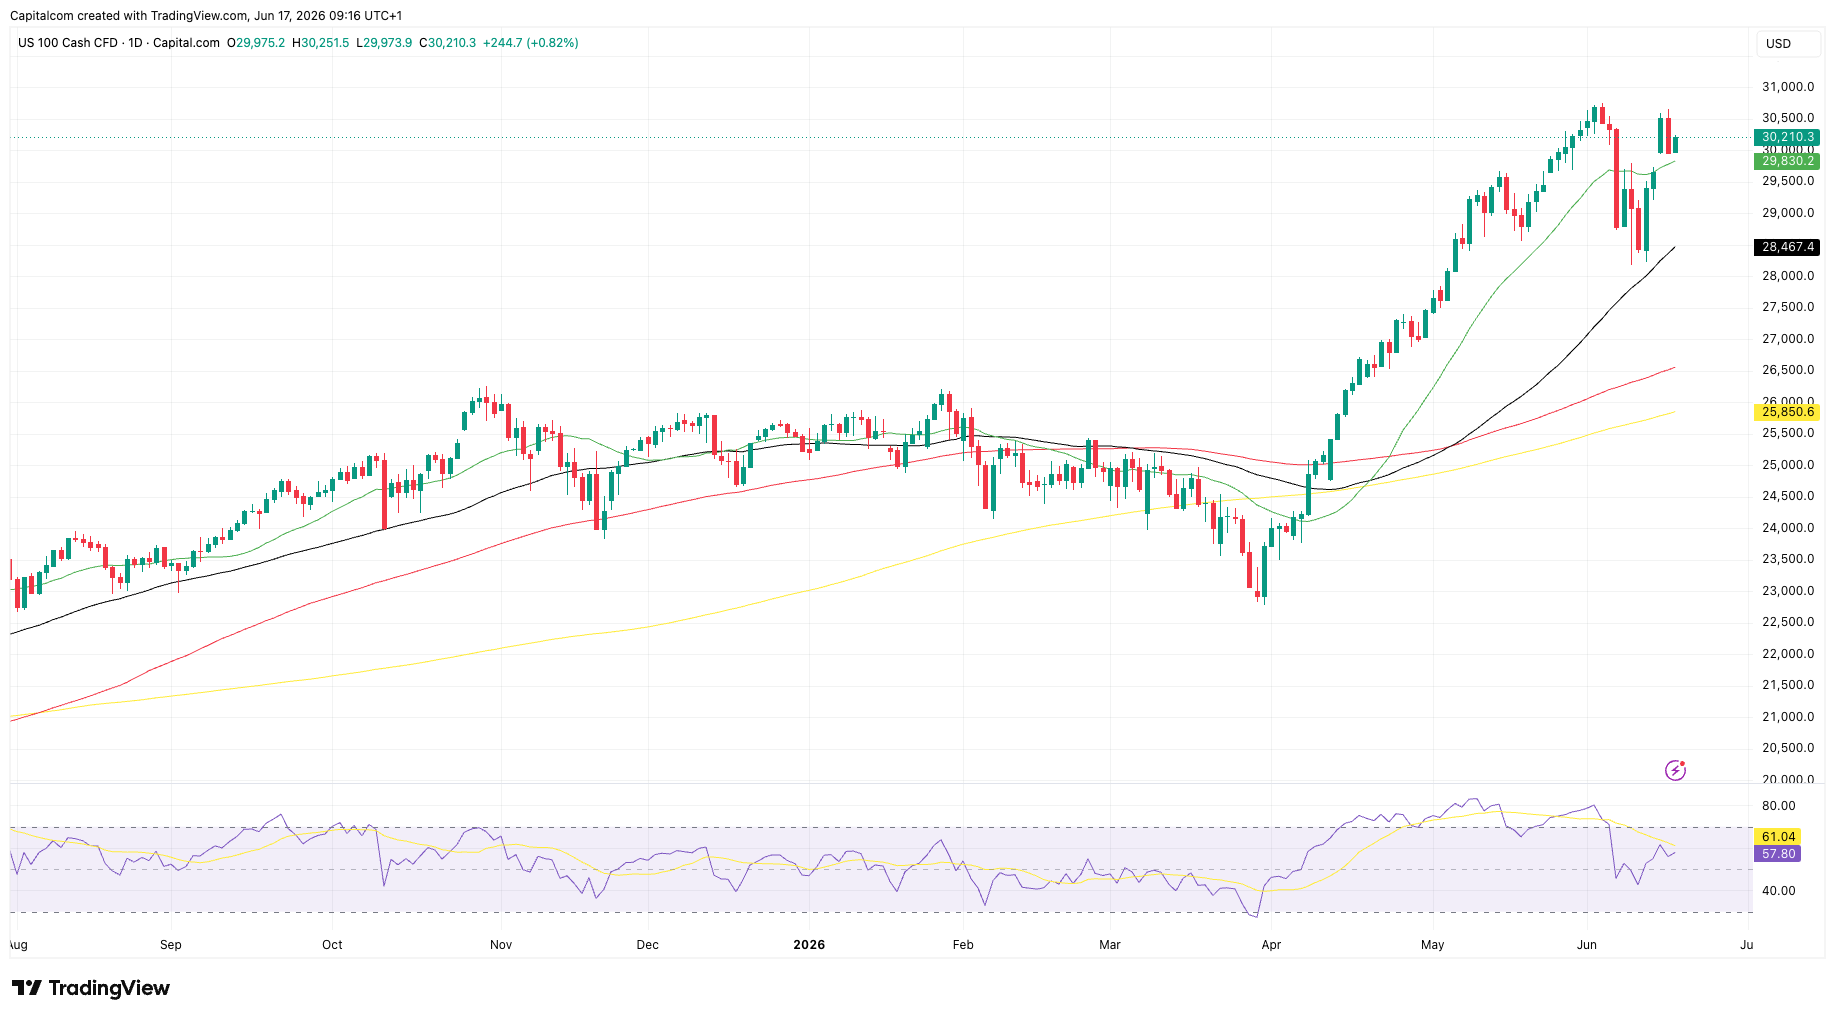
Task: Click the purple lightning bolt icon
Action: (x=1675, y=770)
